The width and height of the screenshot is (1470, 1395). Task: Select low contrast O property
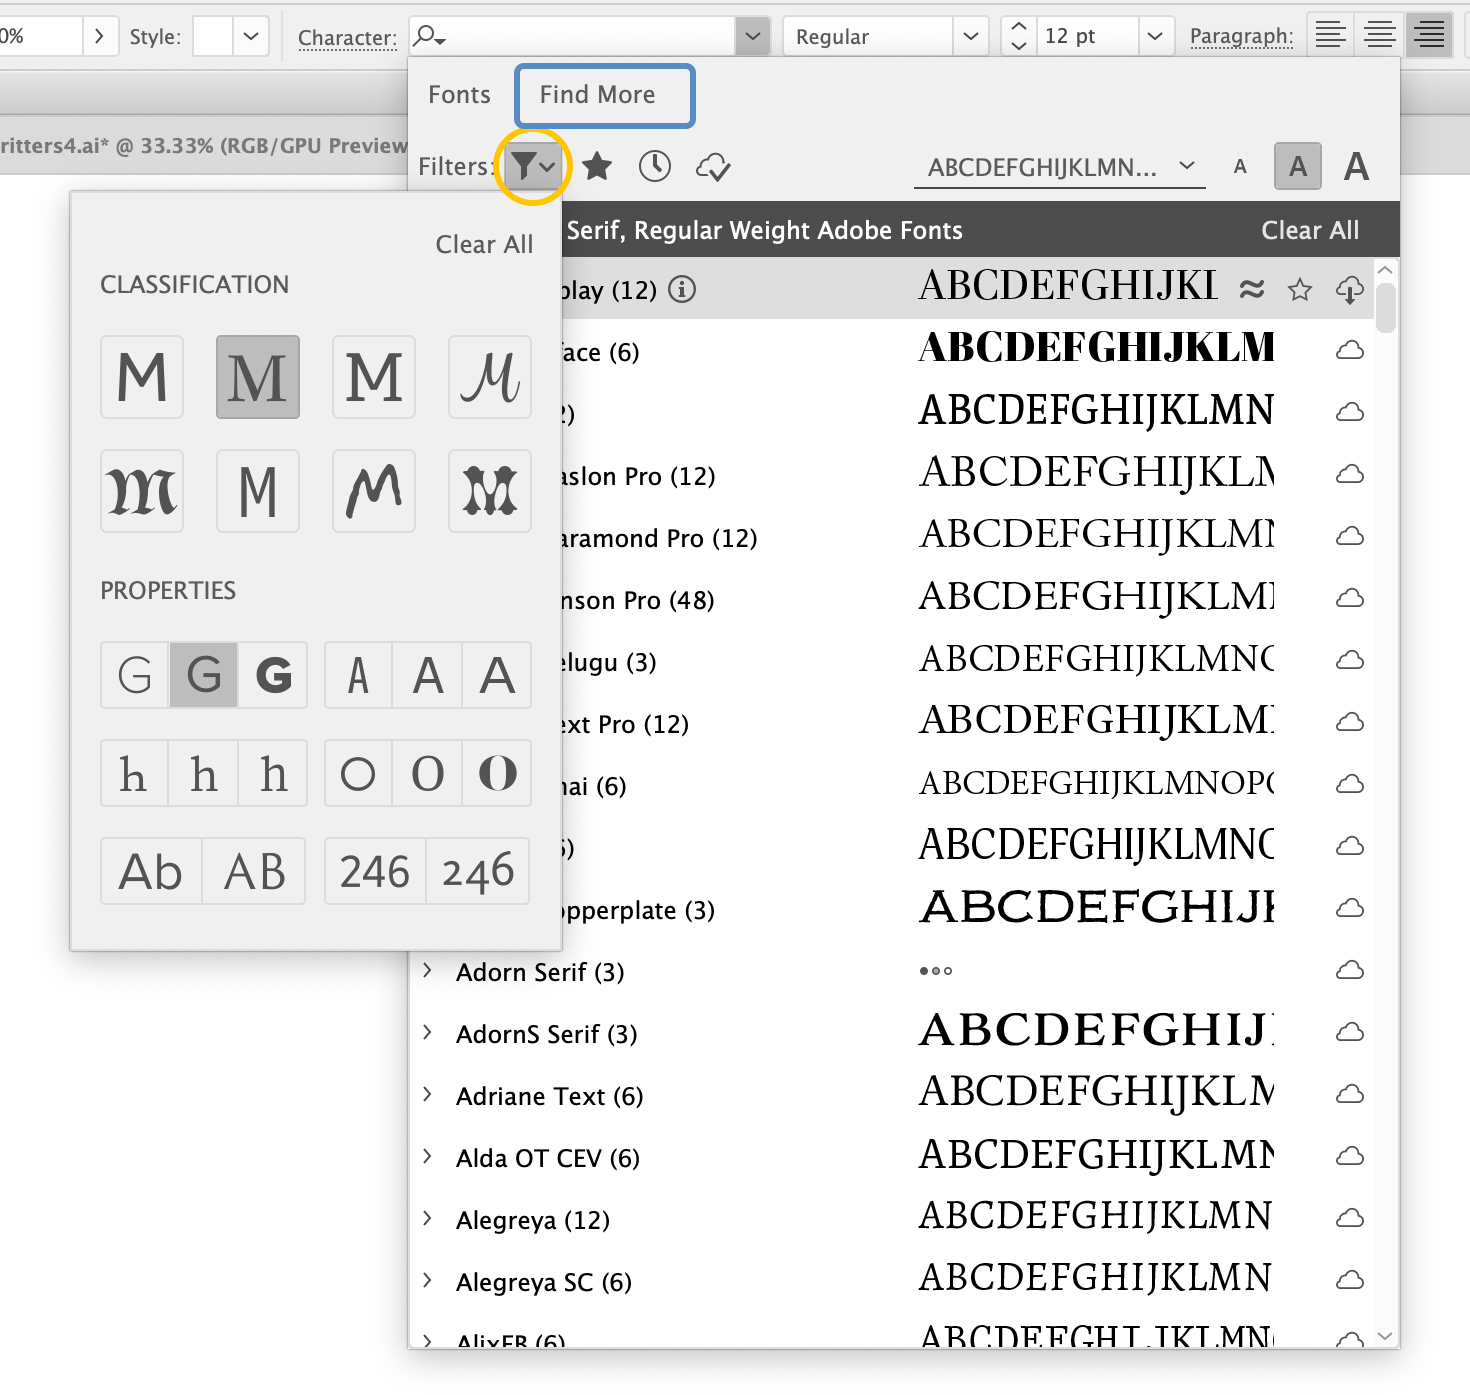coord(358,773)
